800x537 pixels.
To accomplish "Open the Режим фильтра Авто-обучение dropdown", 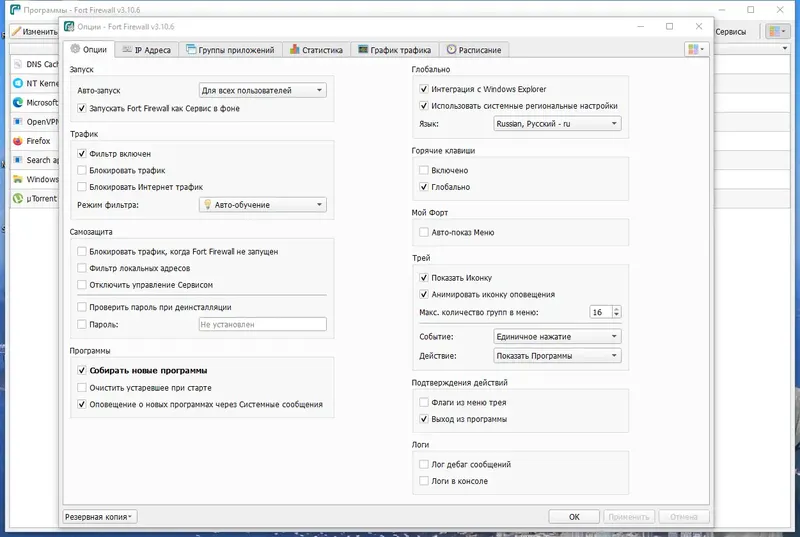I will tap(263, 205).
